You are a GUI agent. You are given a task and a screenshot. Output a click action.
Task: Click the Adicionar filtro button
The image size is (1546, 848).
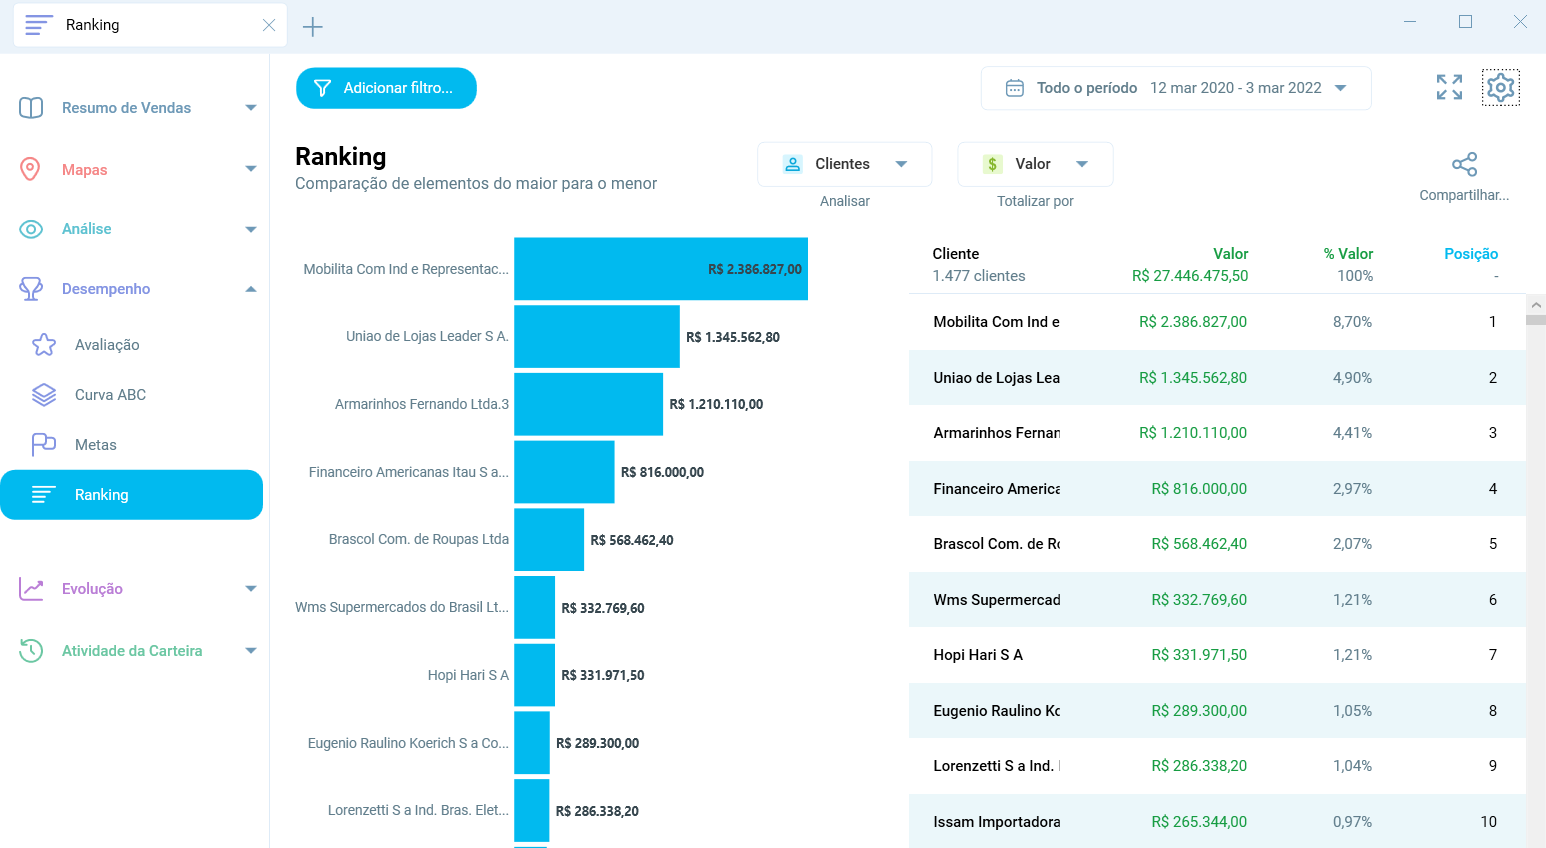[x=386, y=88]
